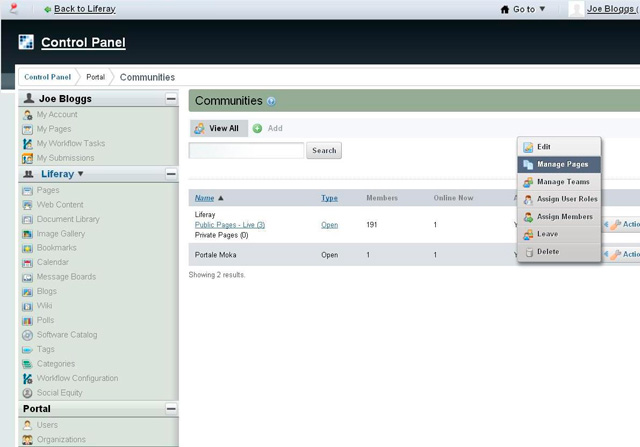
Task: Click the Users icon in Portal section
Action: click(x=27, y=425)
